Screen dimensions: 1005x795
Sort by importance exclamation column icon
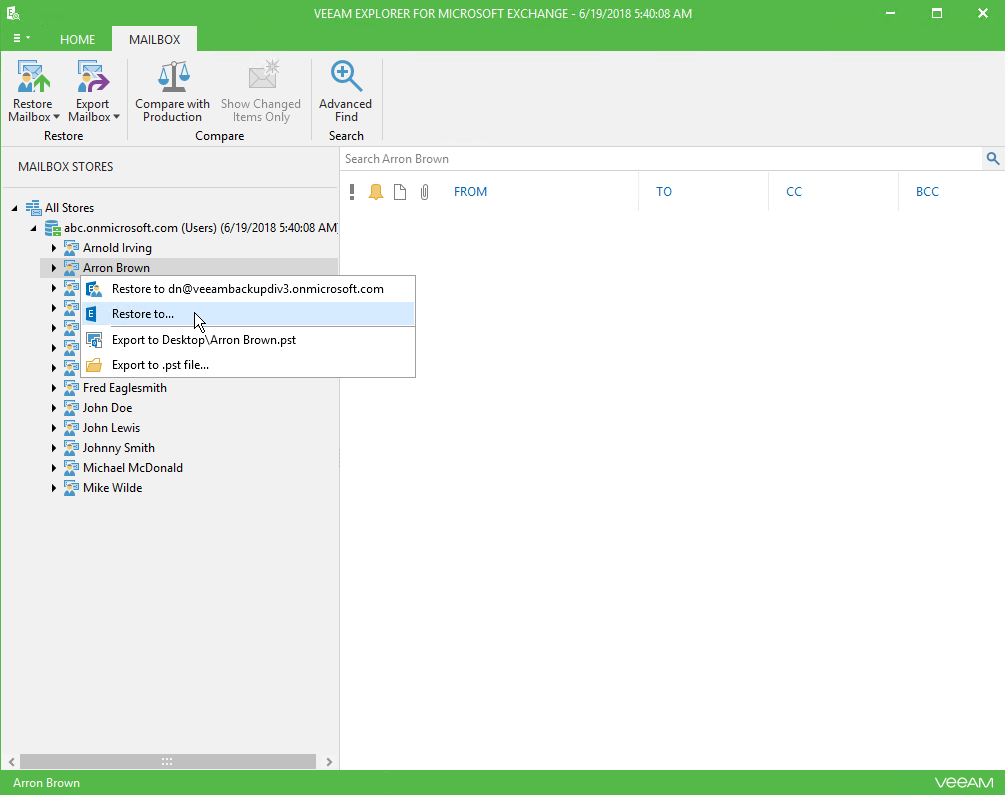click(x=352, y=192)
